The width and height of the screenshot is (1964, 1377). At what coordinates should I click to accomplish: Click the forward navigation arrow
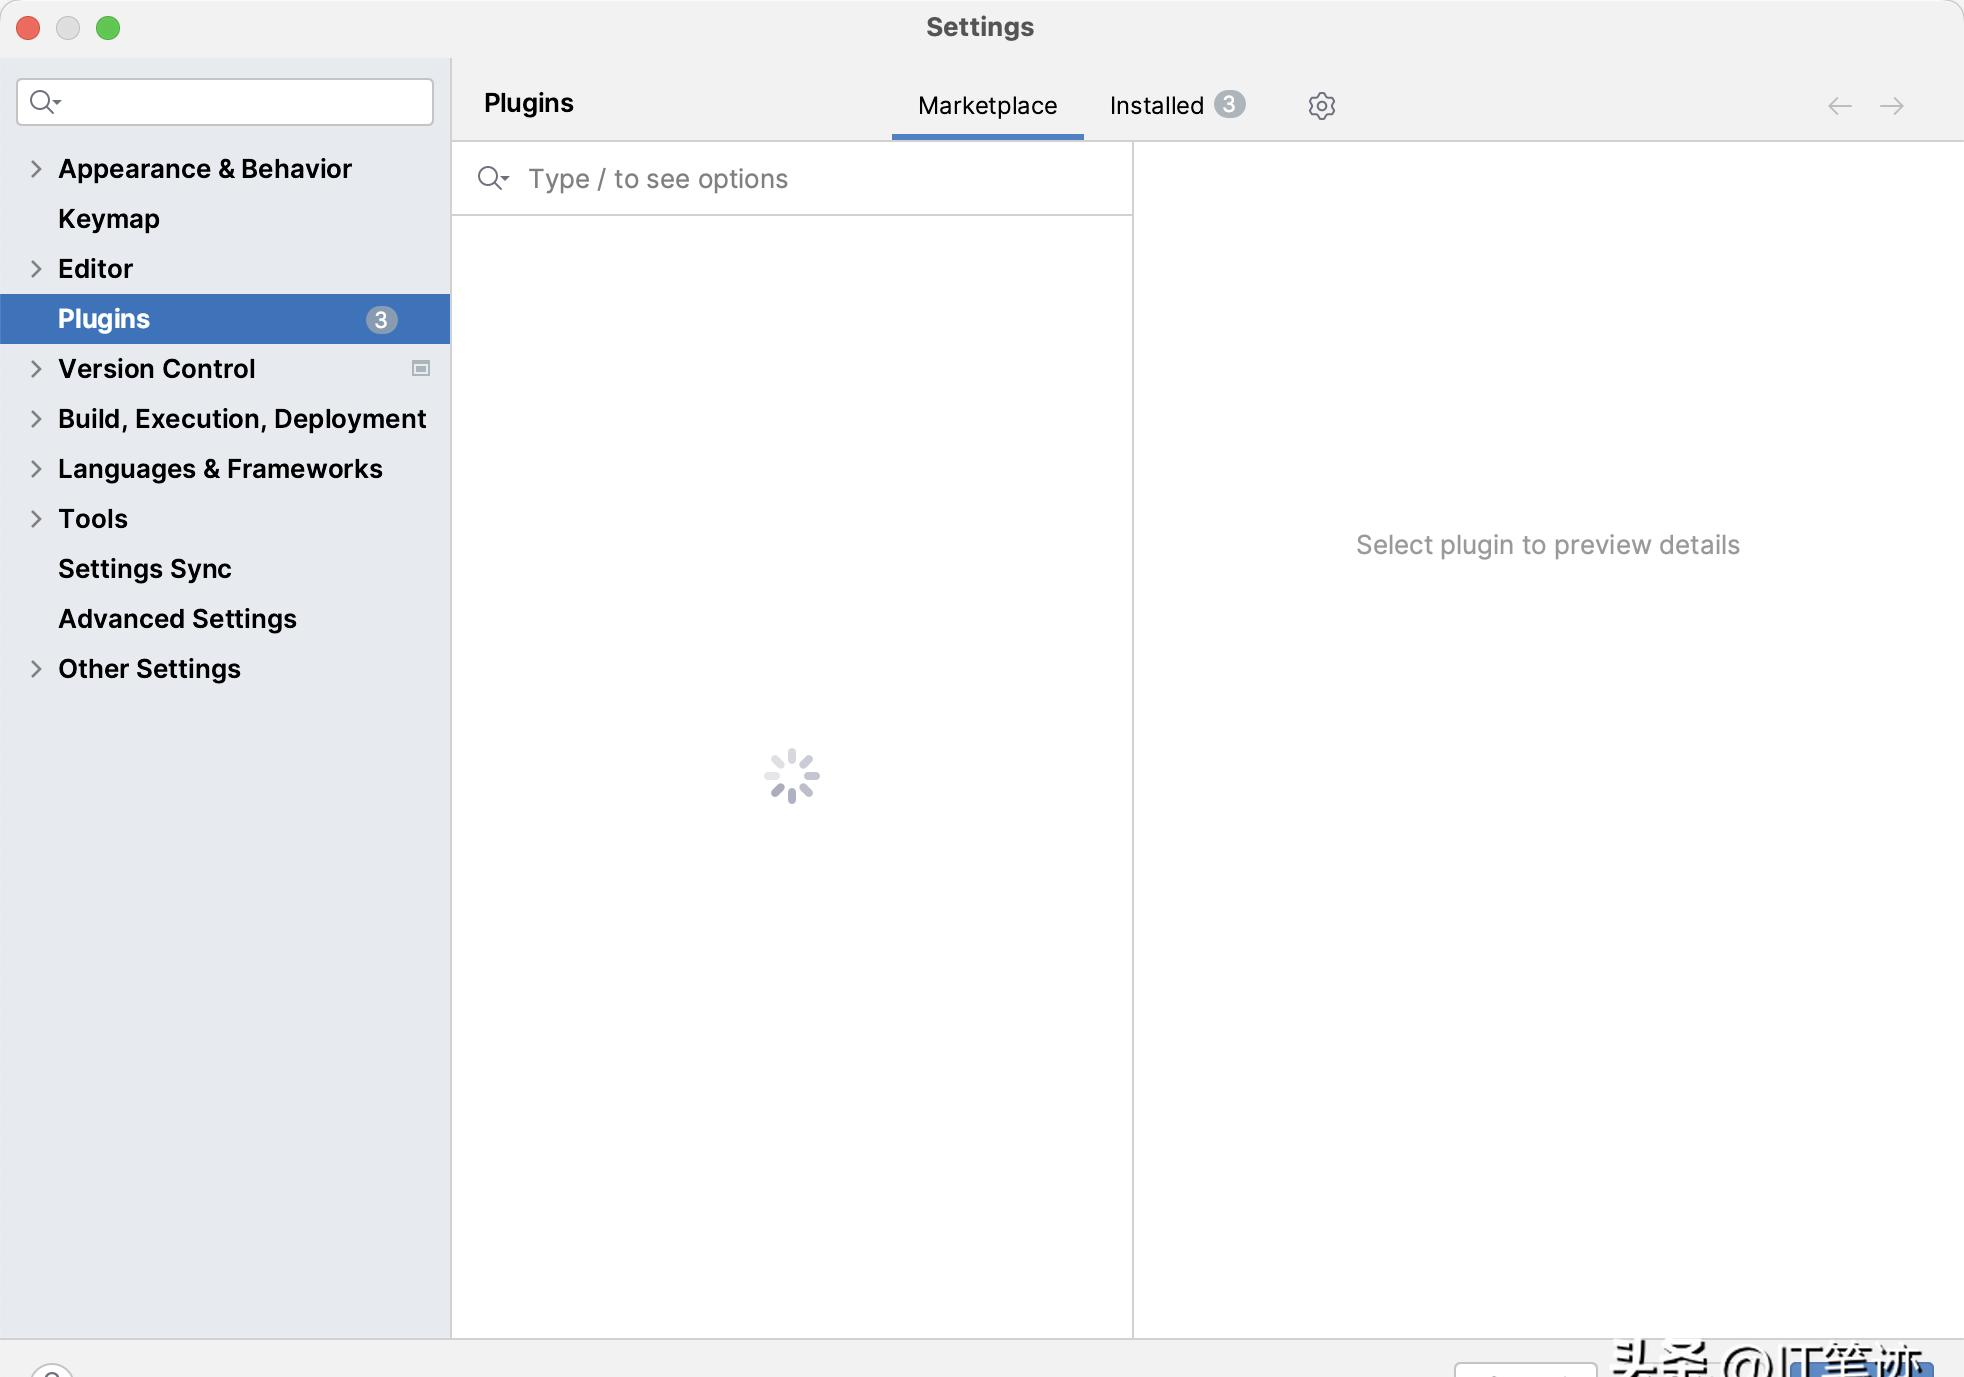[1892, 106]
